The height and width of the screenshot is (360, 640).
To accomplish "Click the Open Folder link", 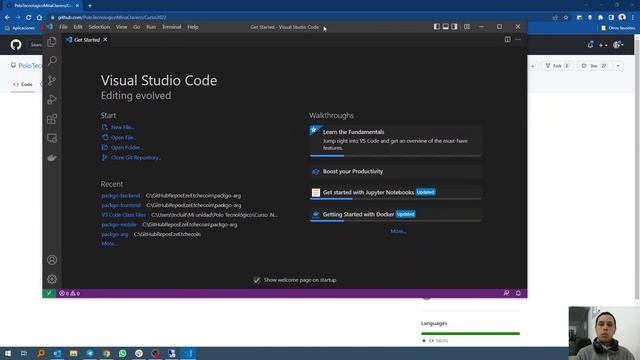I will point(127,147).
